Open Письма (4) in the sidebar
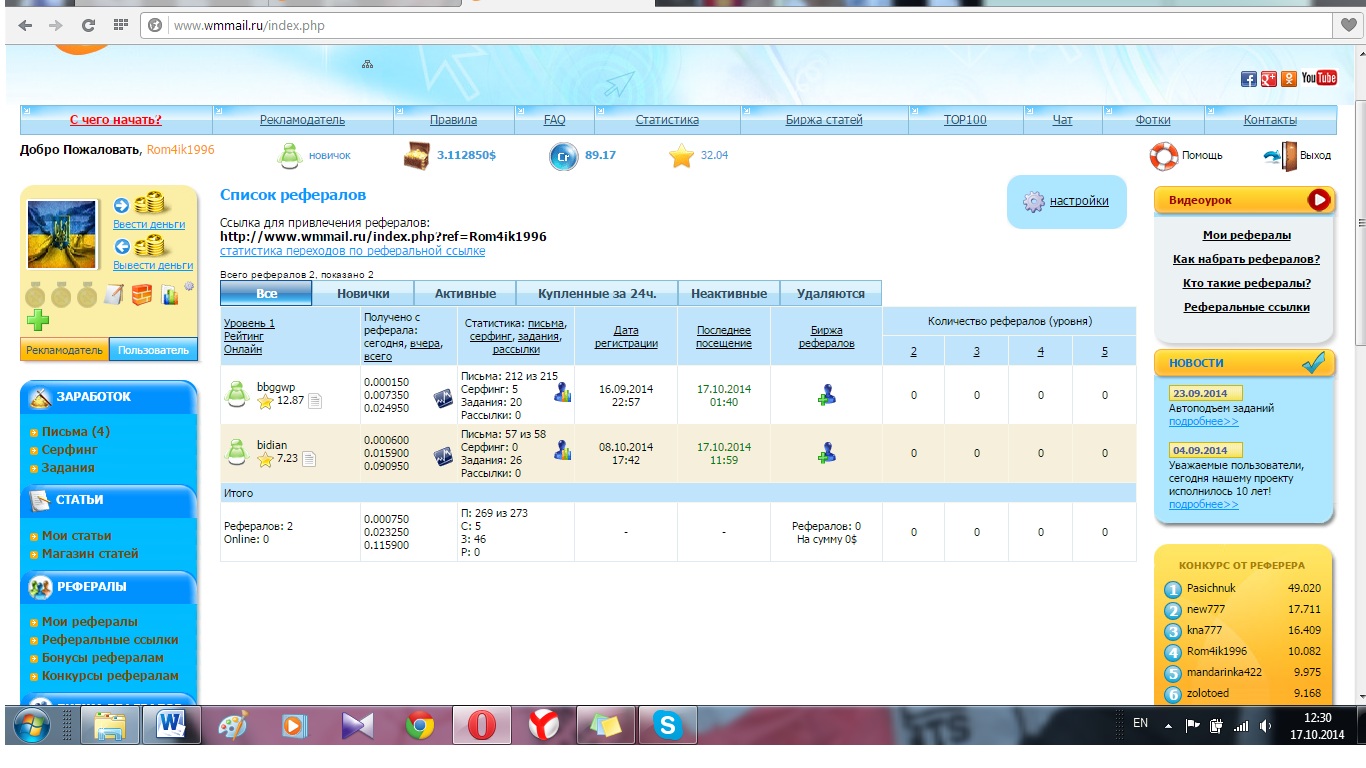 [76, 432]
